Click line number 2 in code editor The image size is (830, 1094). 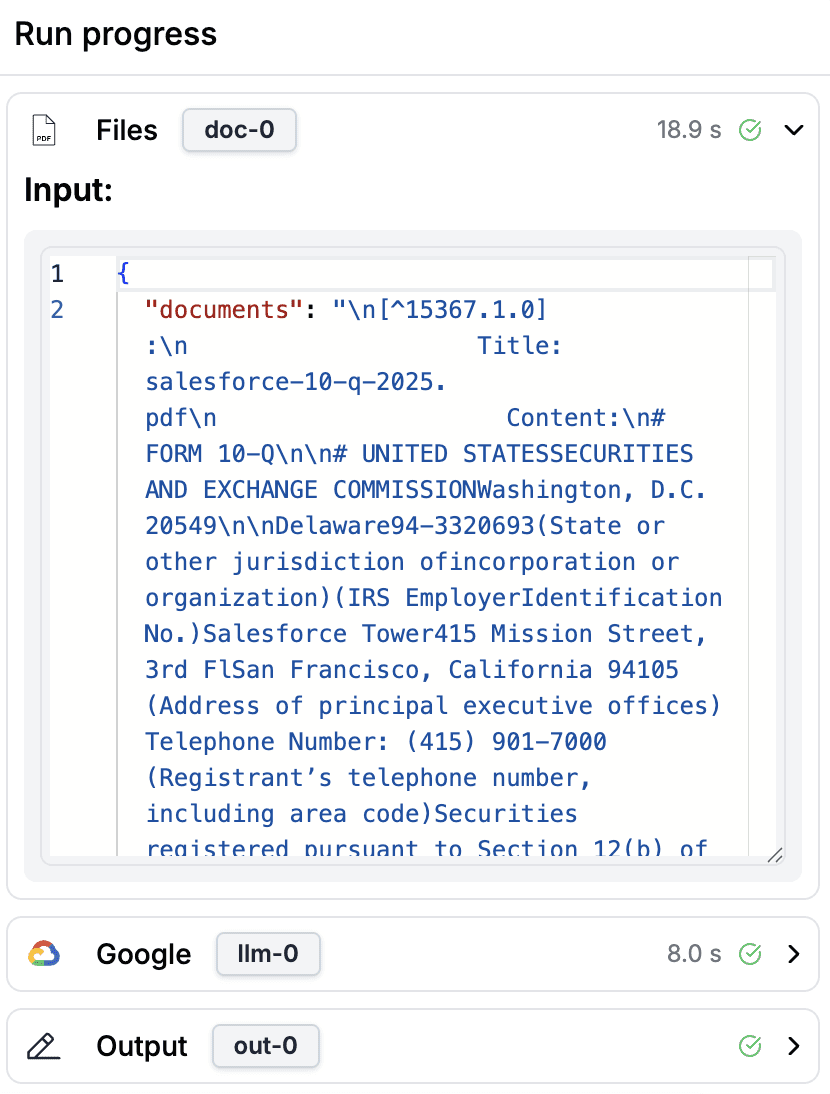coord(57,310)
